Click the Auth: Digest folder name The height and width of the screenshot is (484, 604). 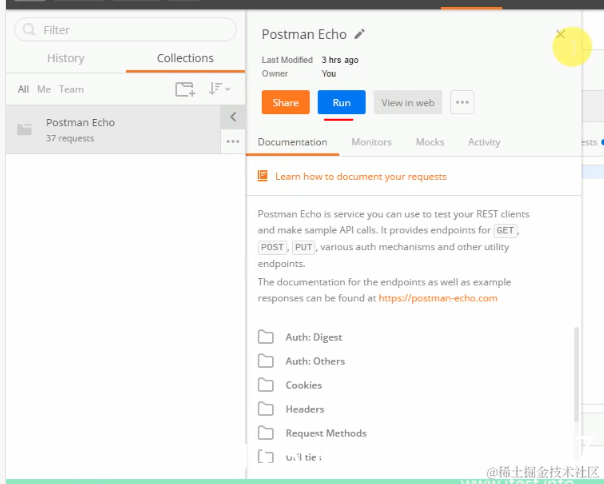tap(314, 337)
